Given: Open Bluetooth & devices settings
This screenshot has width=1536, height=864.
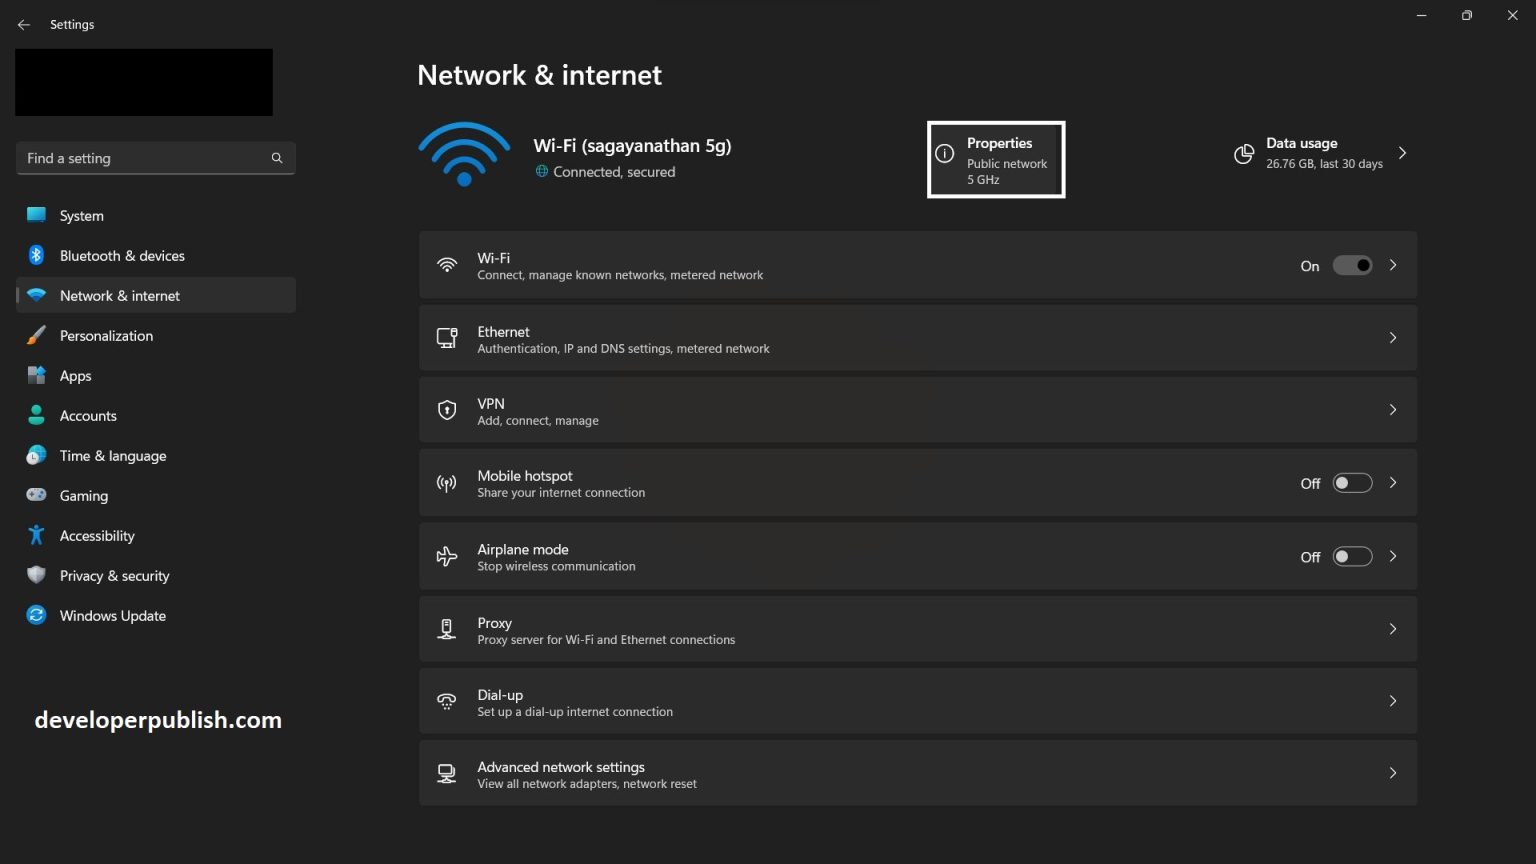Looking at the screenshot, I should tap(121, 255).
